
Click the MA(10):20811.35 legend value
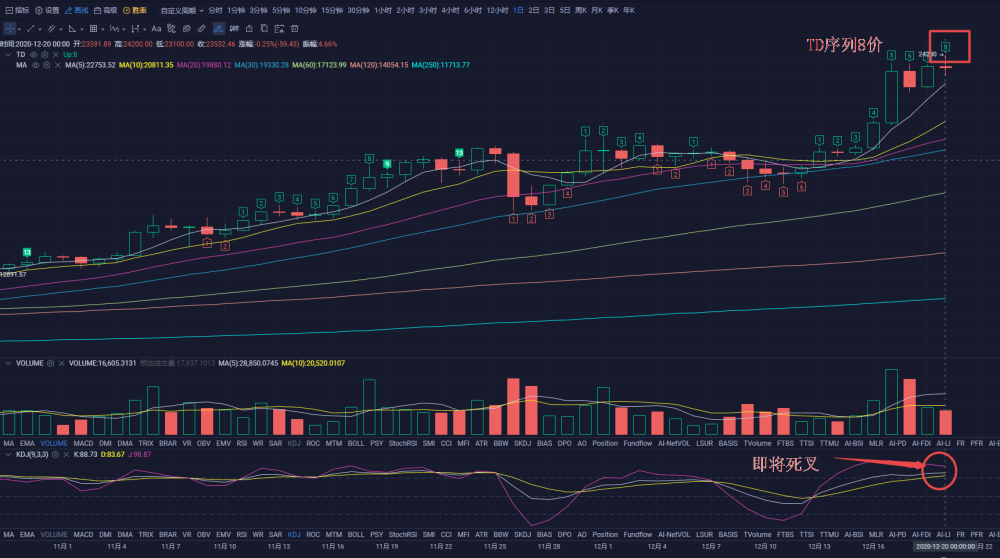pos(146,65)
